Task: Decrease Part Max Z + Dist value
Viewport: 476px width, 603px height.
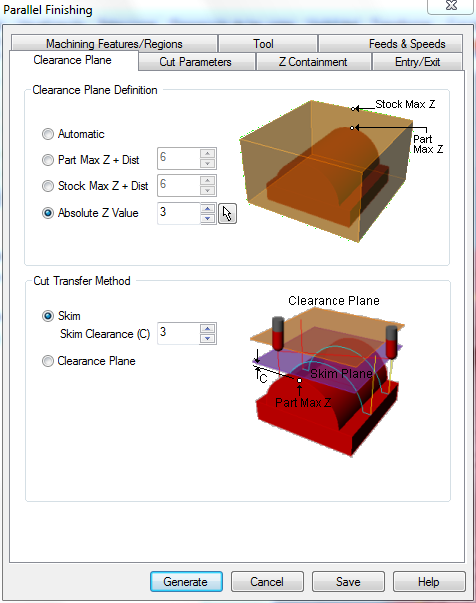Action: tap(208, 163)
